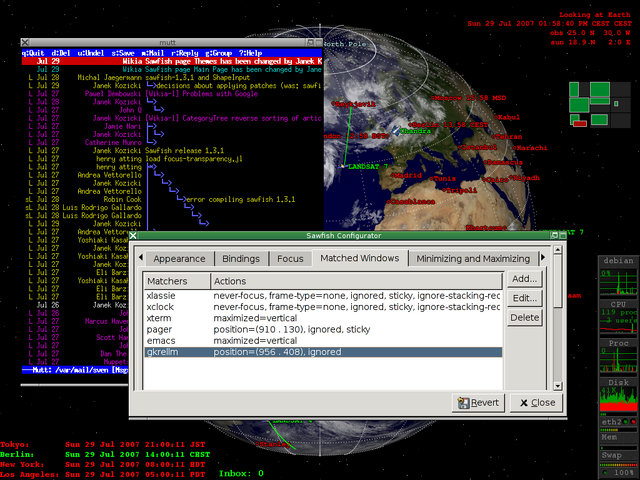Screen dimensions: 640x480
Task: Select the henry atting load focus-transparency.jl message
Action: point(172,159)
